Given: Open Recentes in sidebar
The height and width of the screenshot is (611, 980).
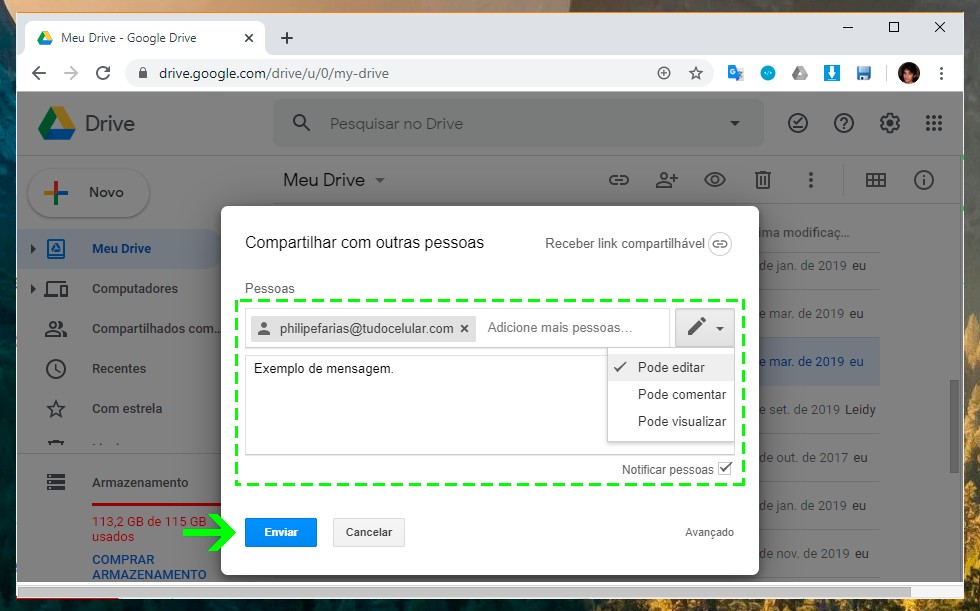Looking at the screenshot, I should (x=120, y=369).
